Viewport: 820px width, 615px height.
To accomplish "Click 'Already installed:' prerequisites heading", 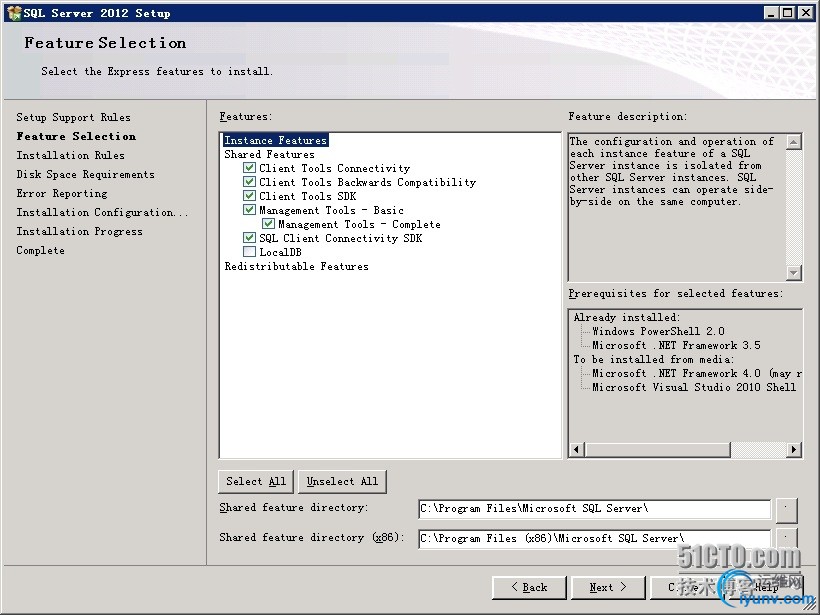I will [627, 317].
